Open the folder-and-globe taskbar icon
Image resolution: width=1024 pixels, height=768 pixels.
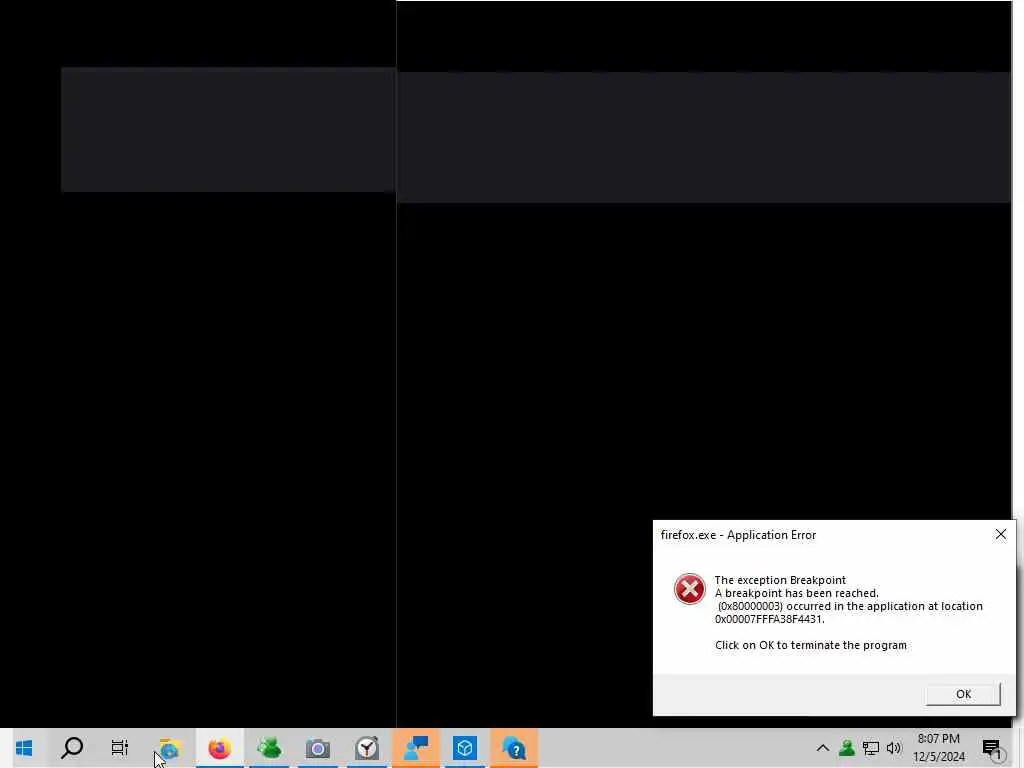tap(170, 748)
